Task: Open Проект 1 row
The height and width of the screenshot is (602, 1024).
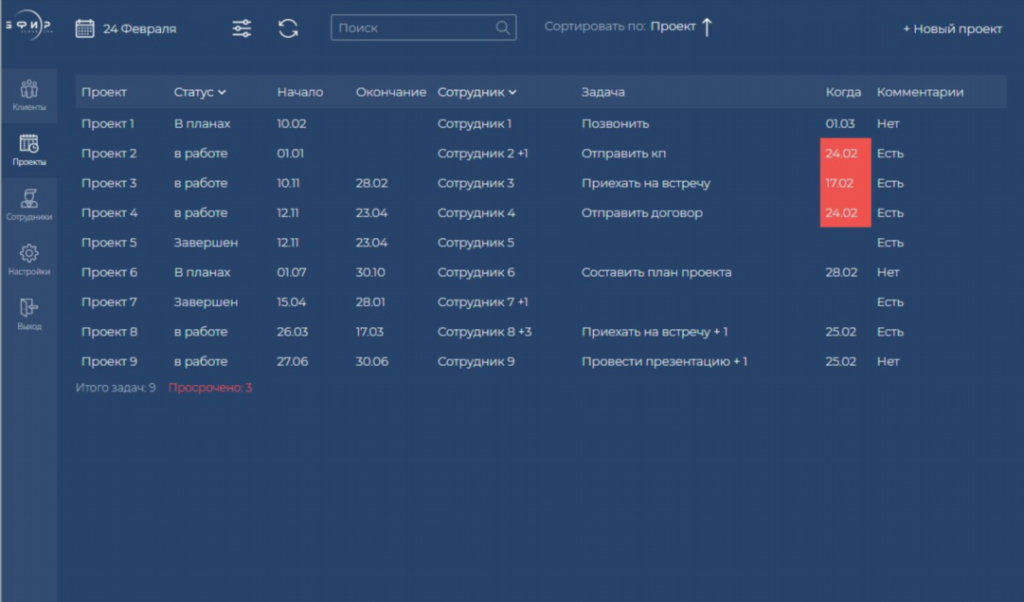Action: pyautogui.click(x=541, y=123)
